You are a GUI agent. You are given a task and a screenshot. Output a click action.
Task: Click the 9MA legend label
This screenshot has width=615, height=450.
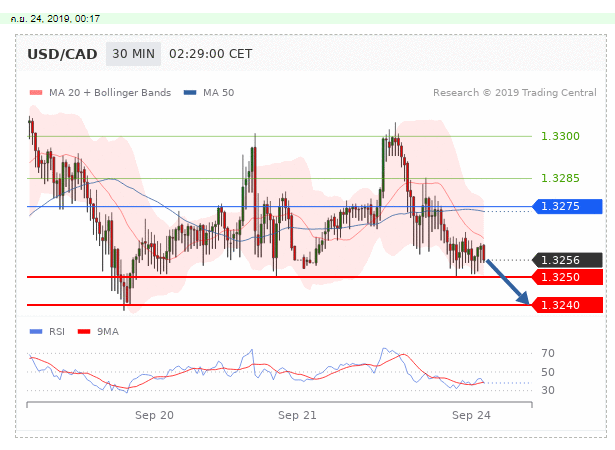pos(108,332)
